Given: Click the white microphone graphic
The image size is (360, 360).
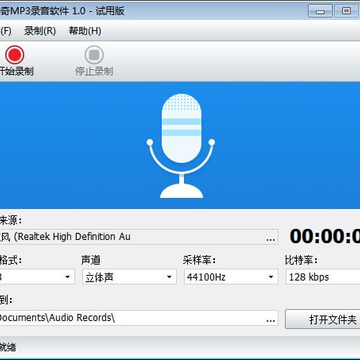Looking at the screenshot, I should [181, 146].
